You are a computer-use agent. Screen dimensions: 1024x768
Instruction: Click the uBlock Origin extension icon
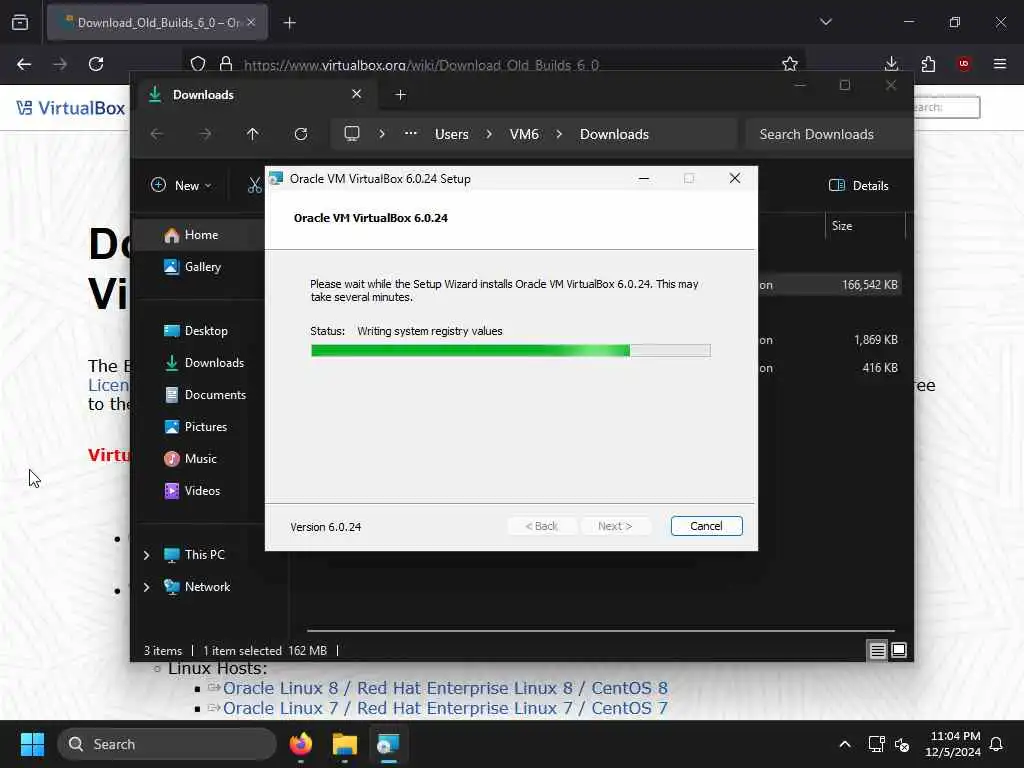coord(964,64)
